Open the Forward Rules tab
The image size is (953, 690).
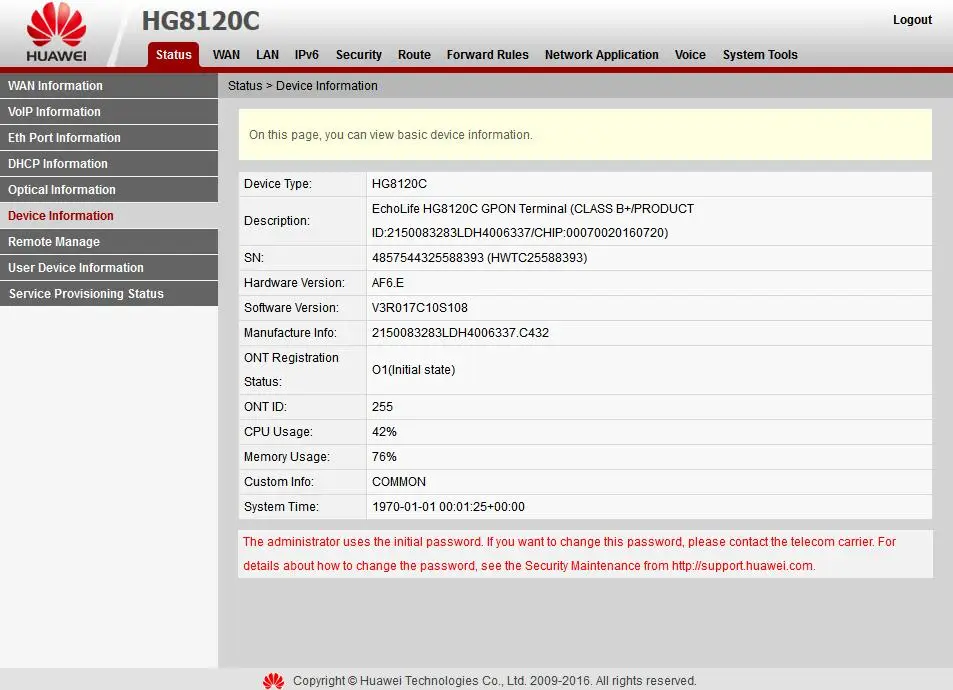[487, 55]
